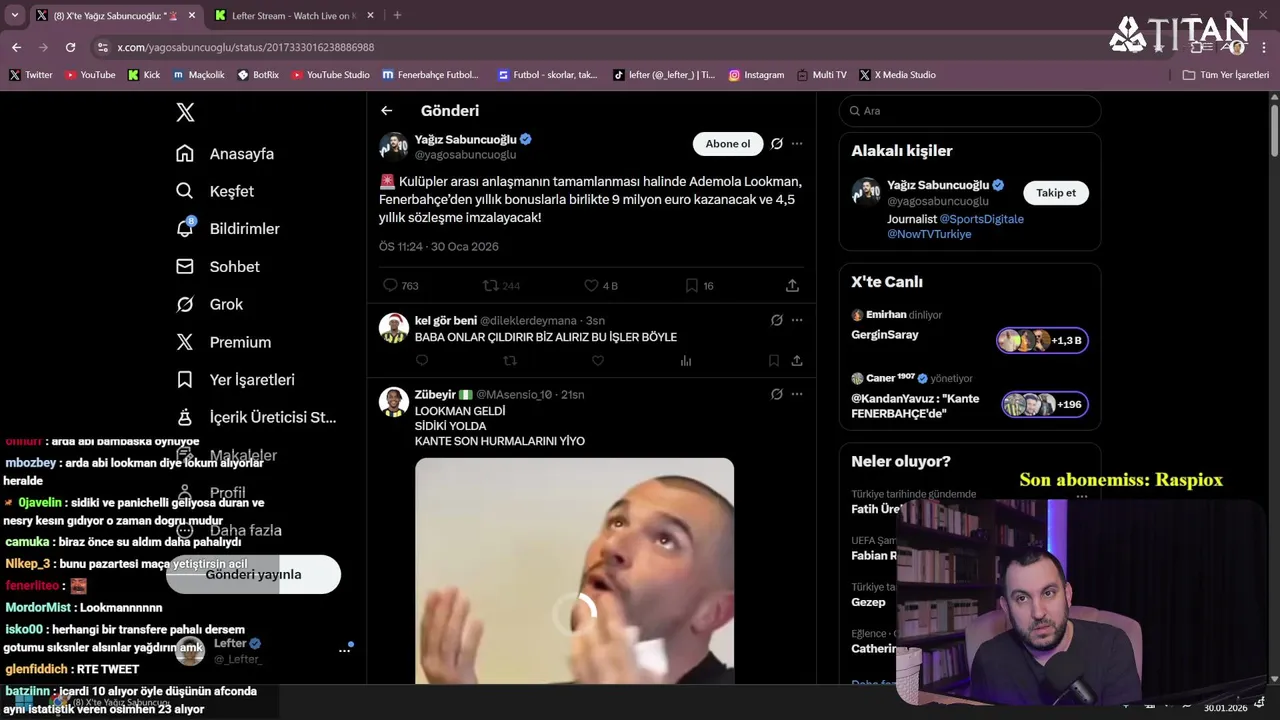
Task: Open @NowTVTurkiye link
Action: (x=929, y=234)
